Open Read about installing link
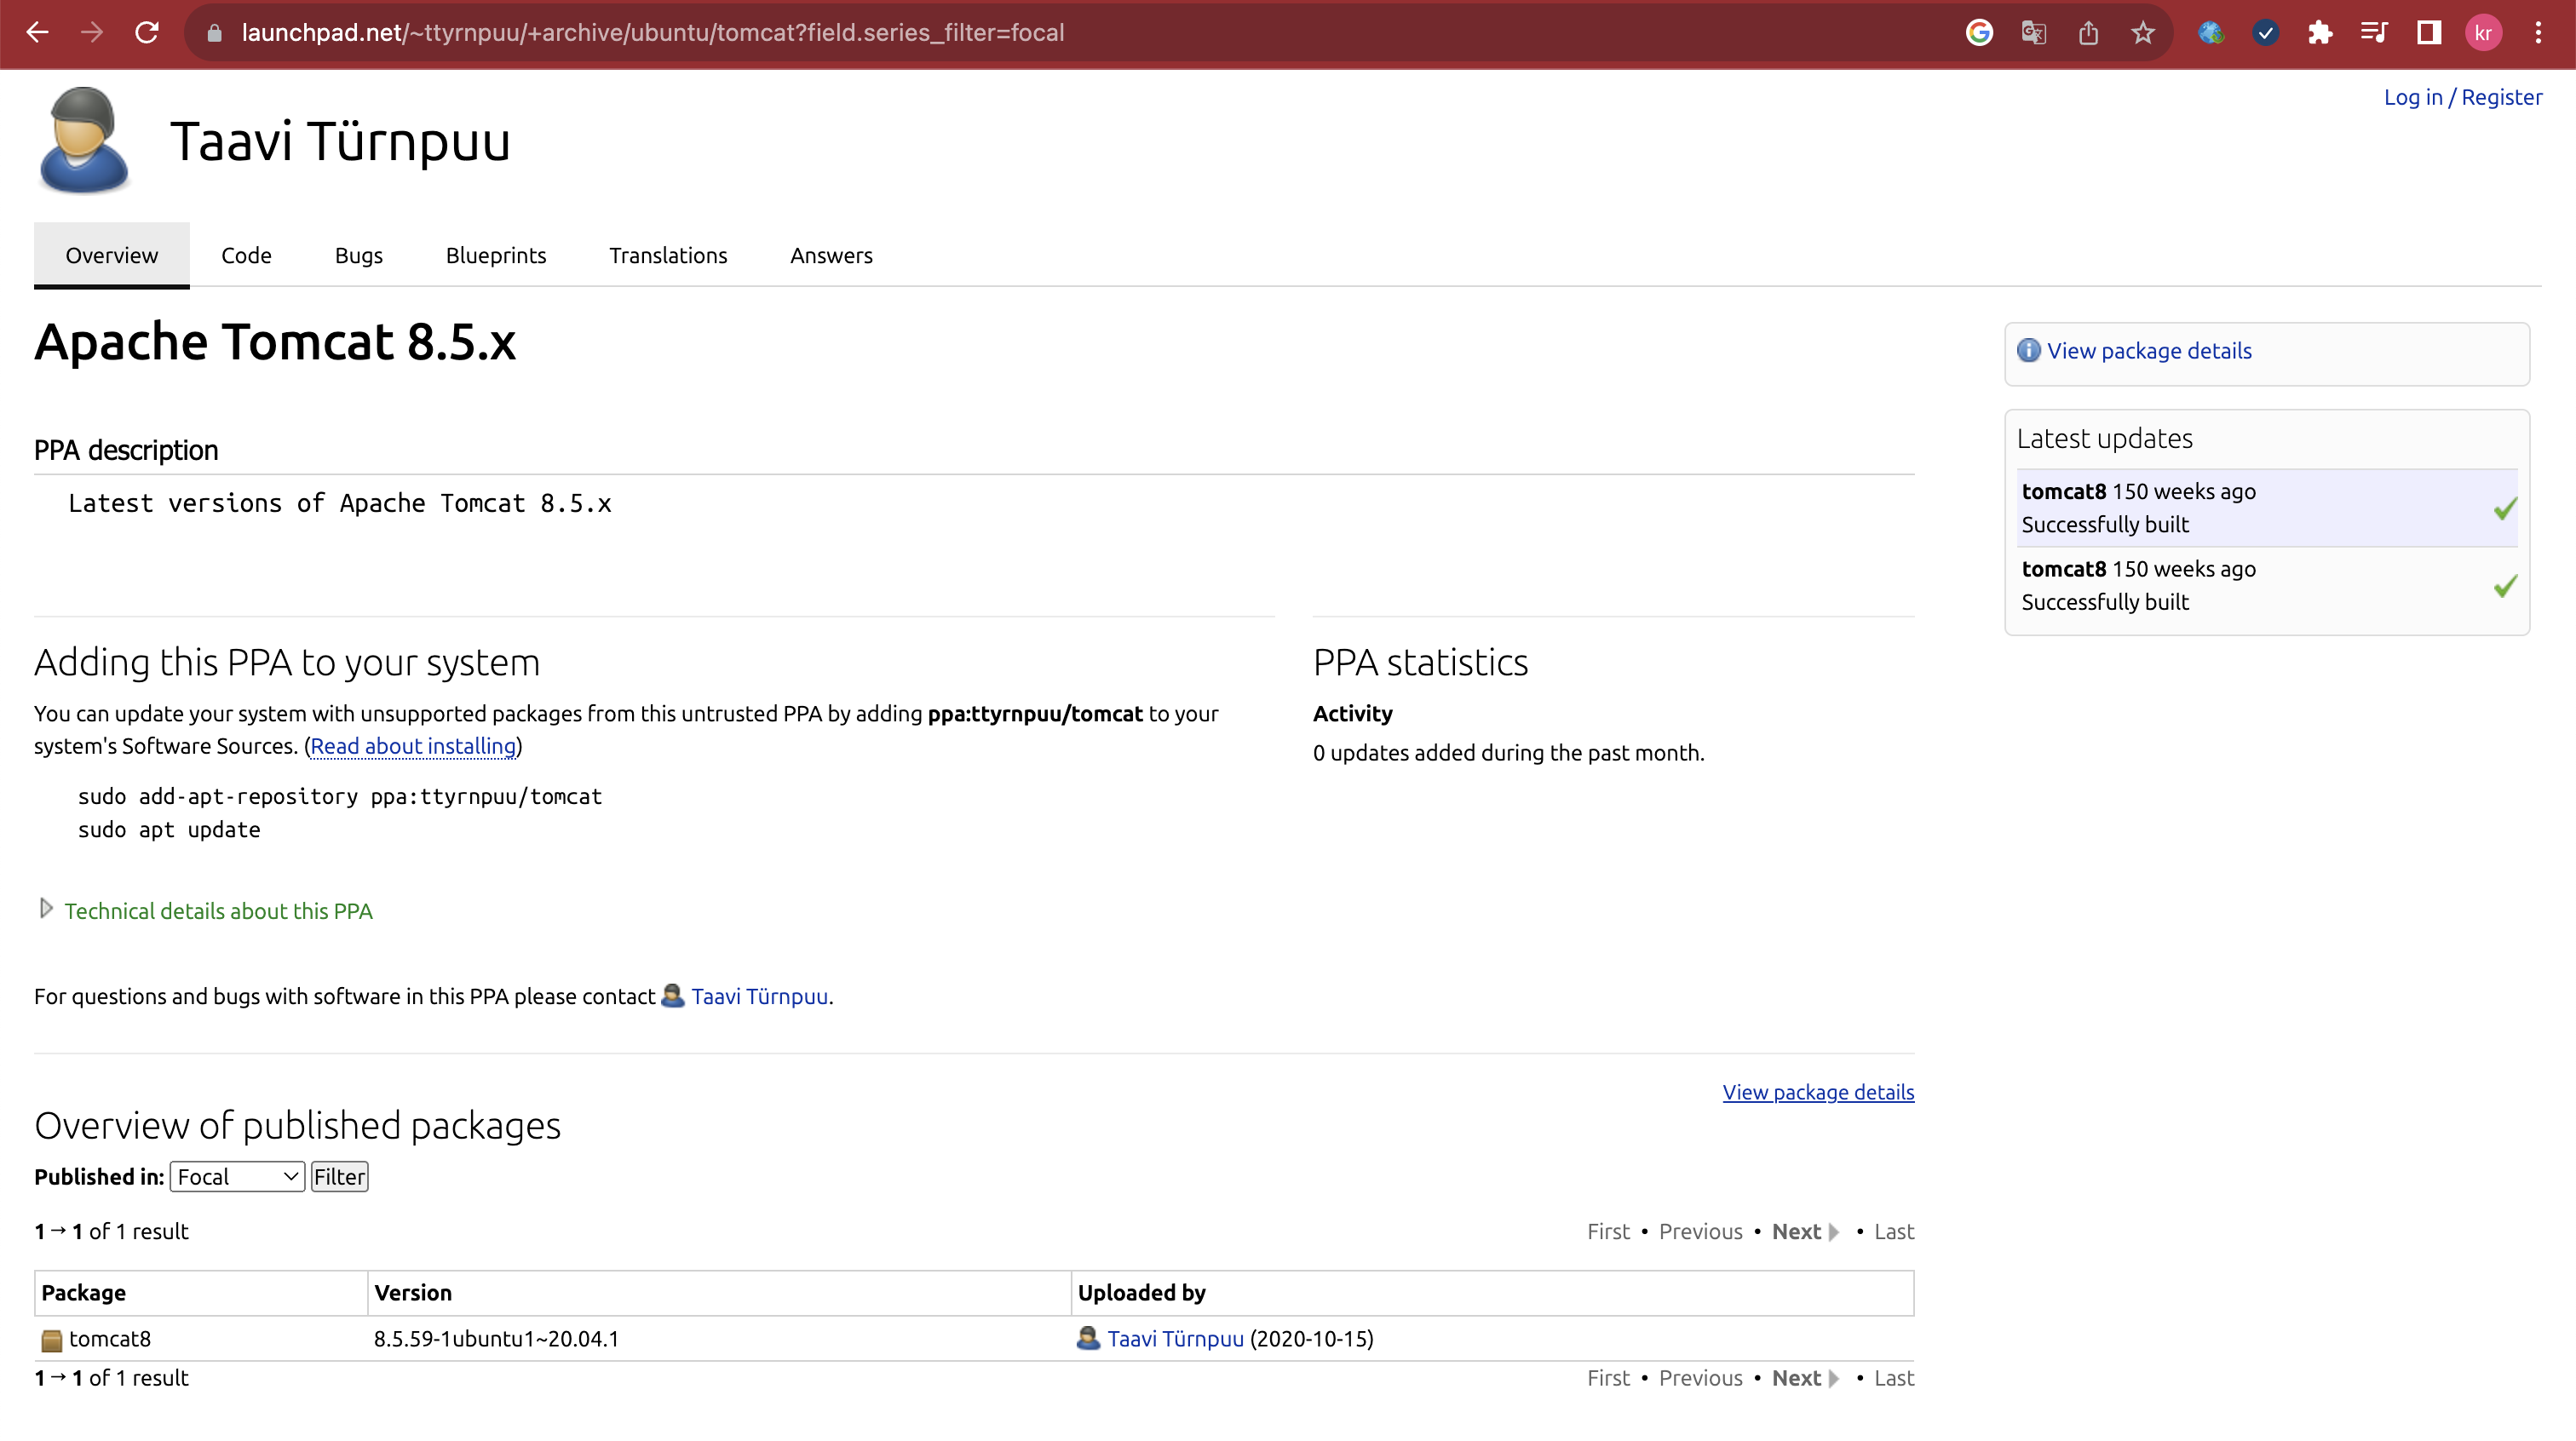The height and width of the screenshot is (1441, 2576). 413,746
